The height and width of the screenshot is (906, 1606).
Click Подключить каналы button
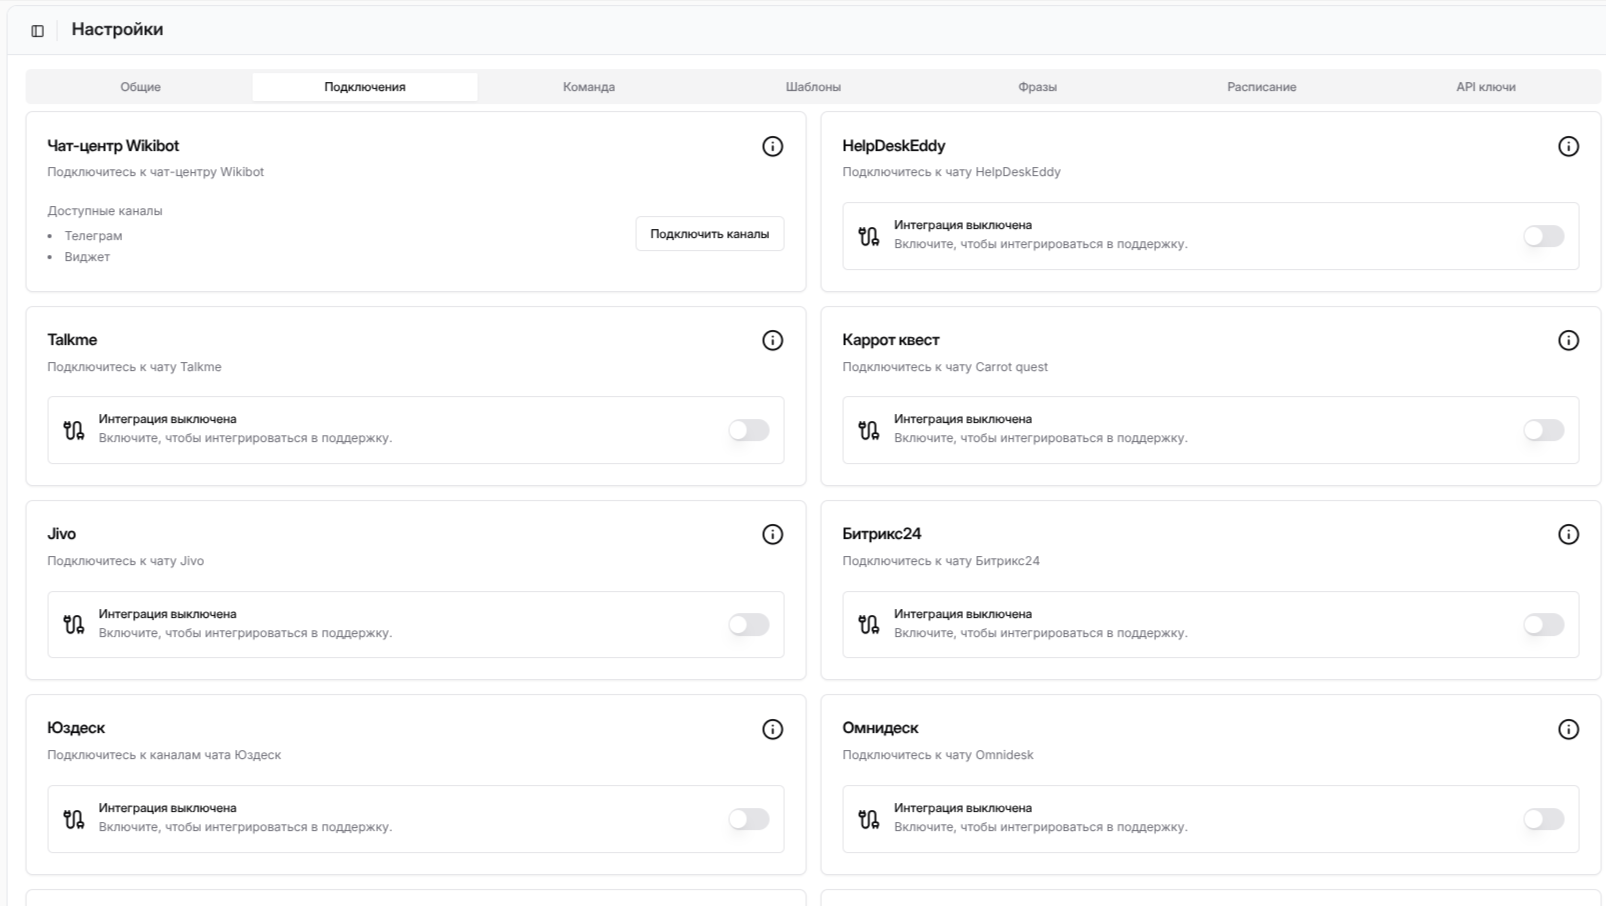(710, 234)
